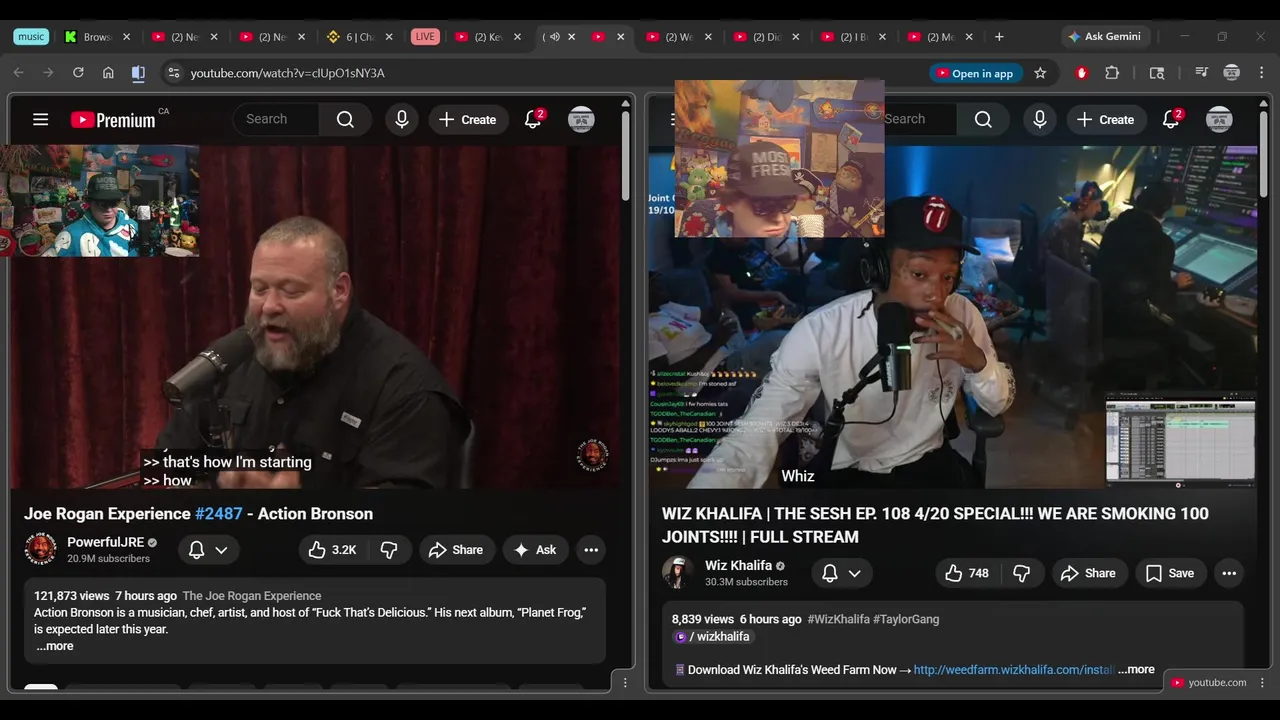Mute the tab playing audio

click(554, 37)
